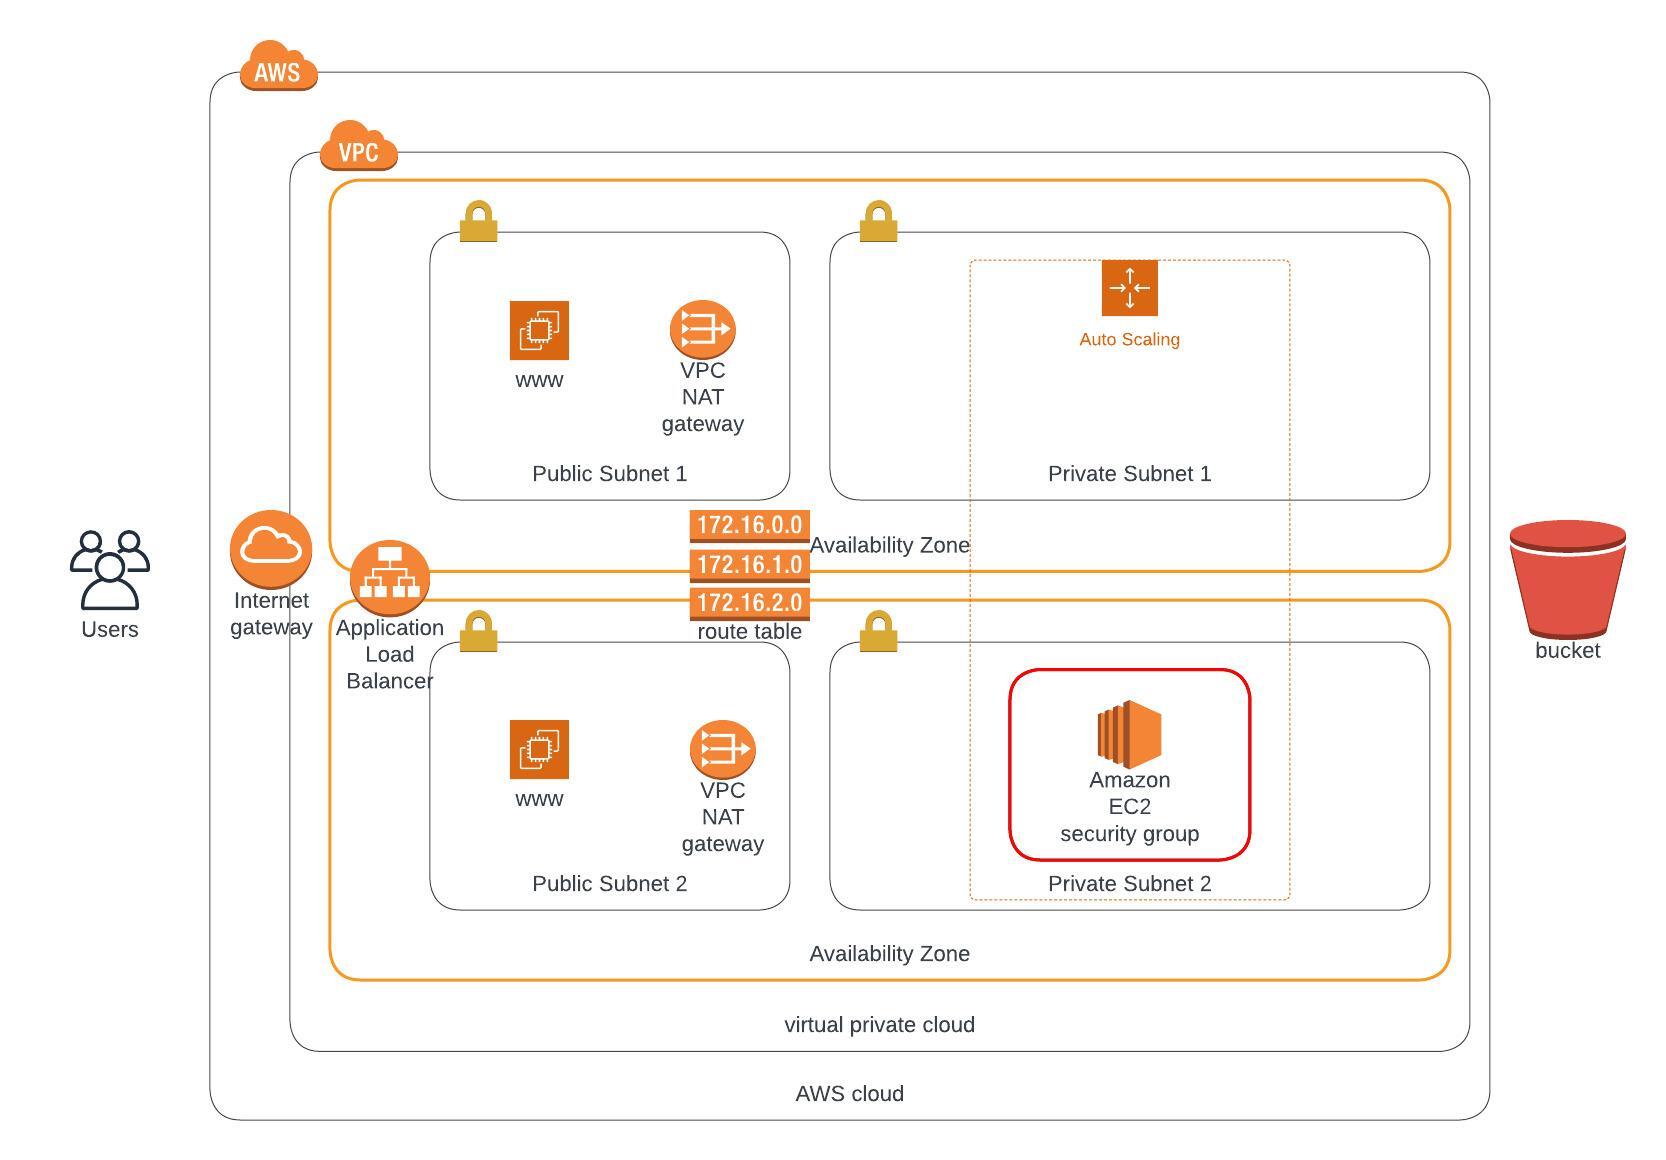
Task: Select the virtual private cloud label
Action: (879, 1025)
